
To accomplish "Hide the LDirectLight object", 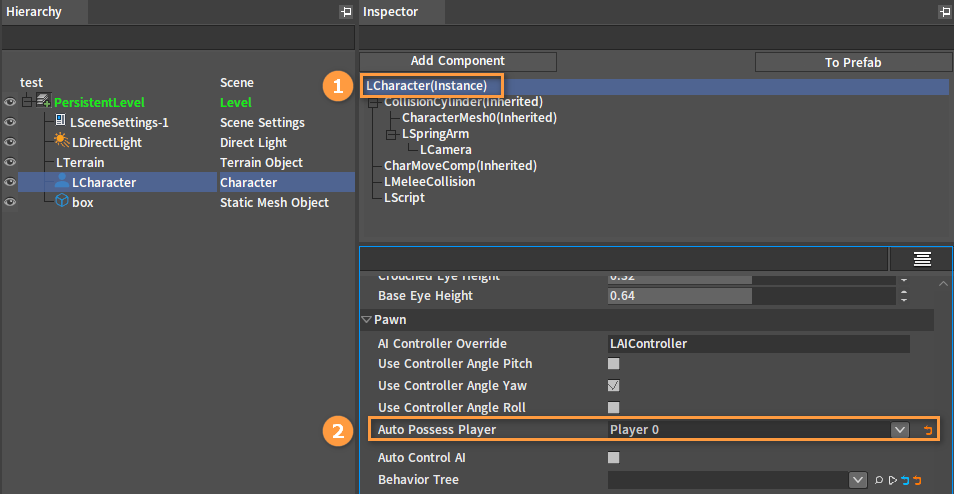I will pyautogui.click(x=10, y=142).
